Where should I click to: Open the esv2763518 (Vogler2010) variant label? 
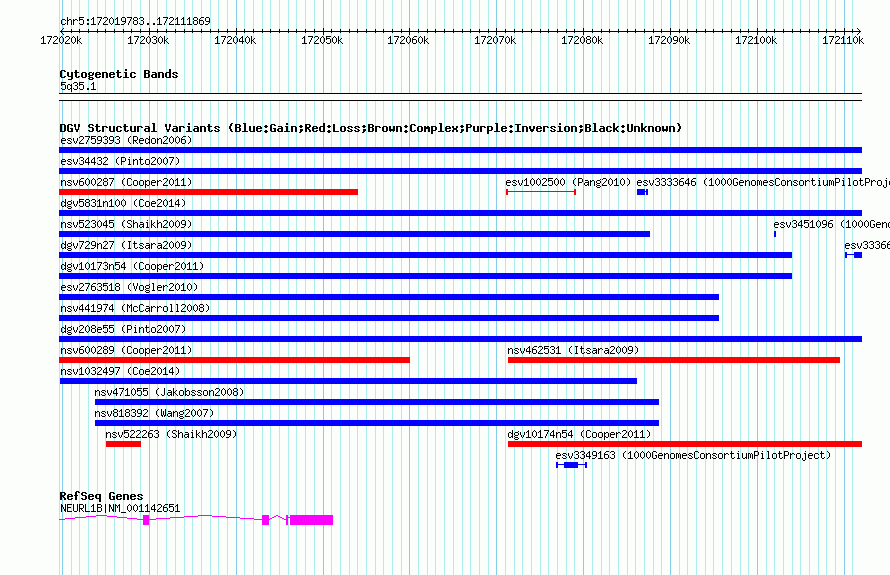(x=129, y=287)
